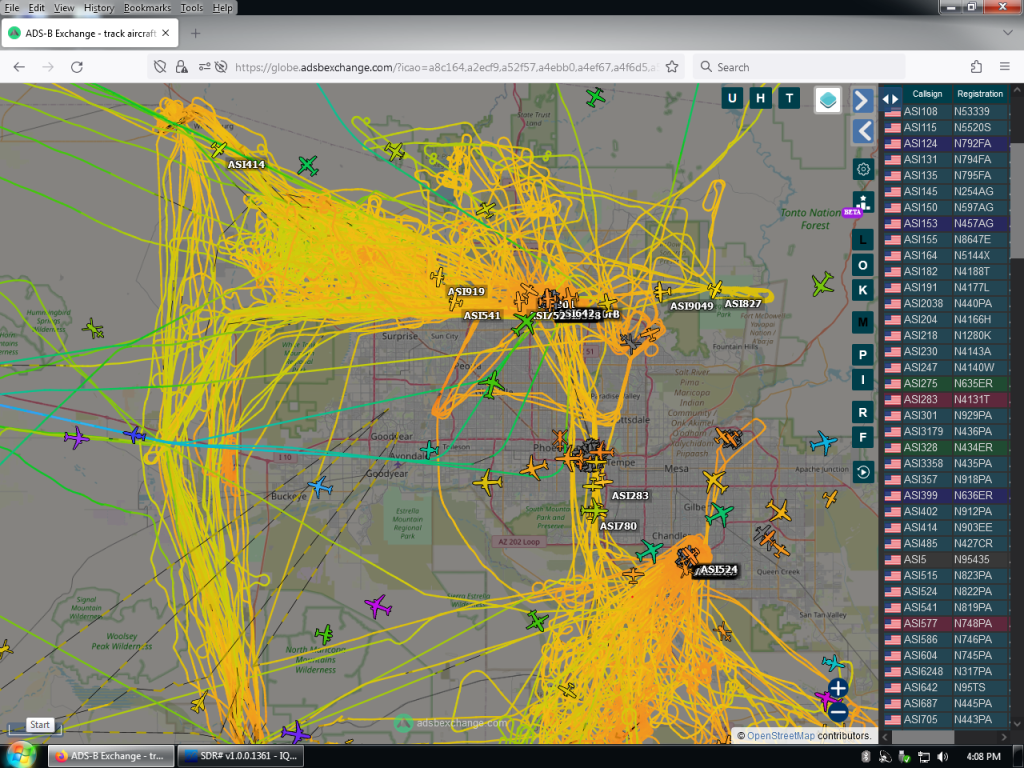
Task: Toggle the M button on map
Action: pyautogui.click(x=863, y=322)
